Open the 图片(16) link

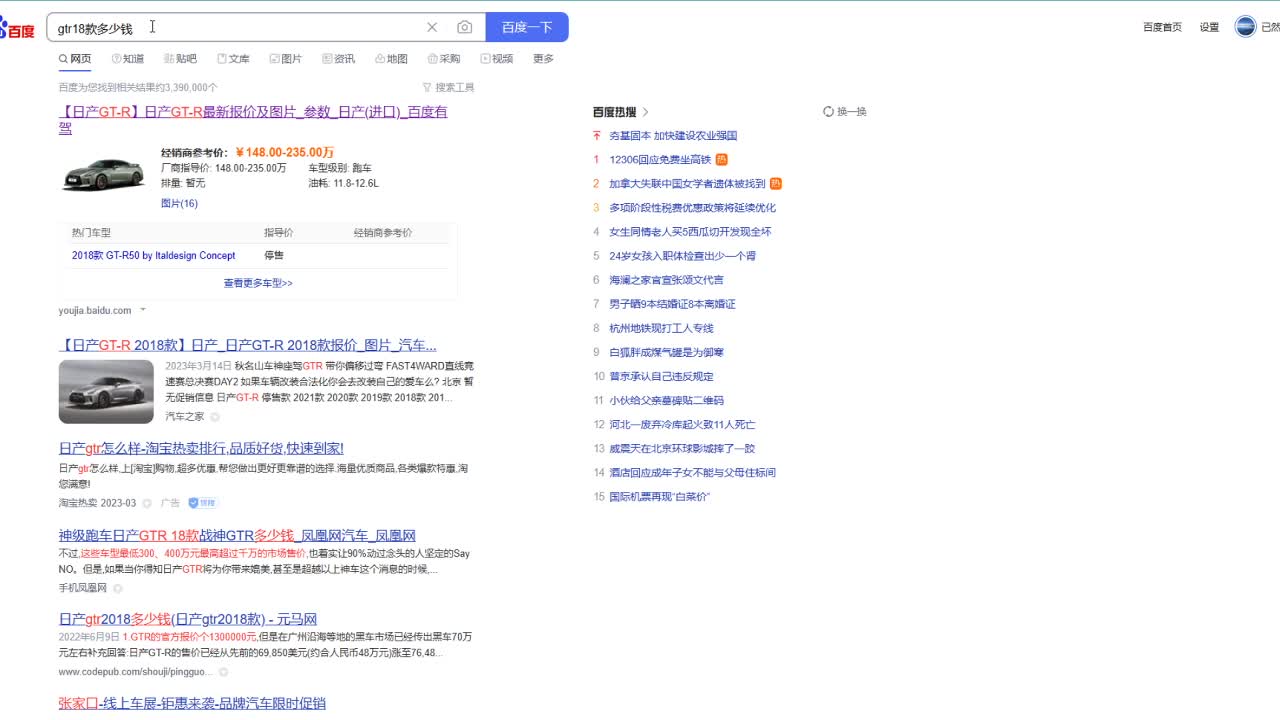(x=179, y=203)
